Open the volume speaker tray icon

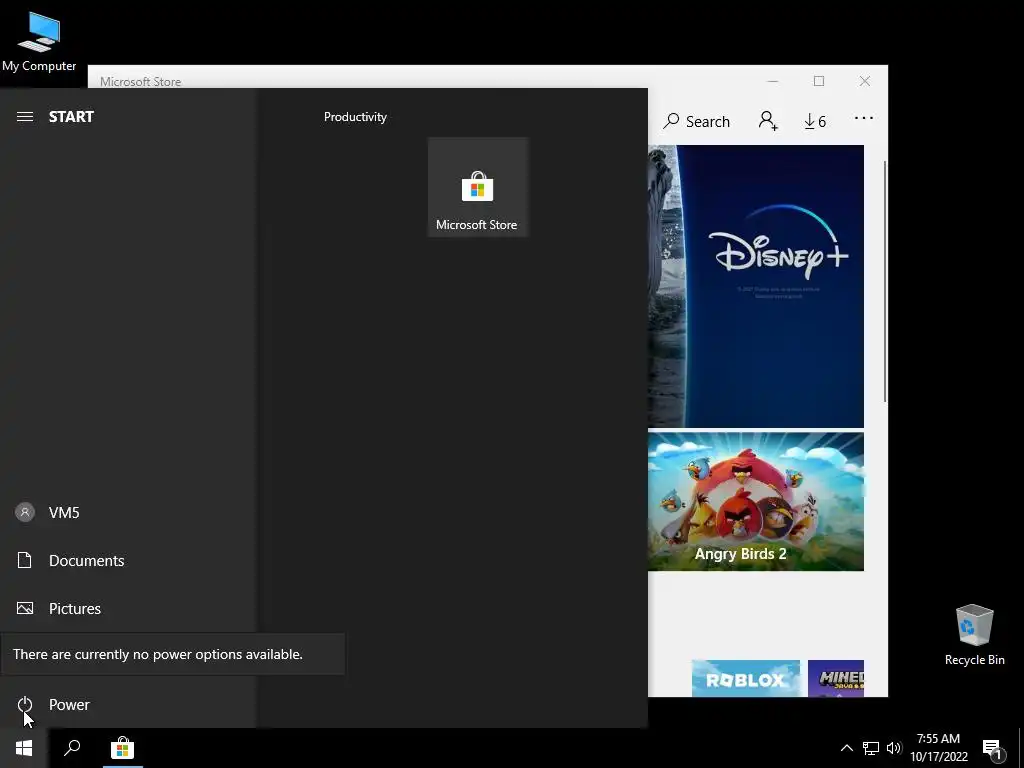[x=894, y=748]
